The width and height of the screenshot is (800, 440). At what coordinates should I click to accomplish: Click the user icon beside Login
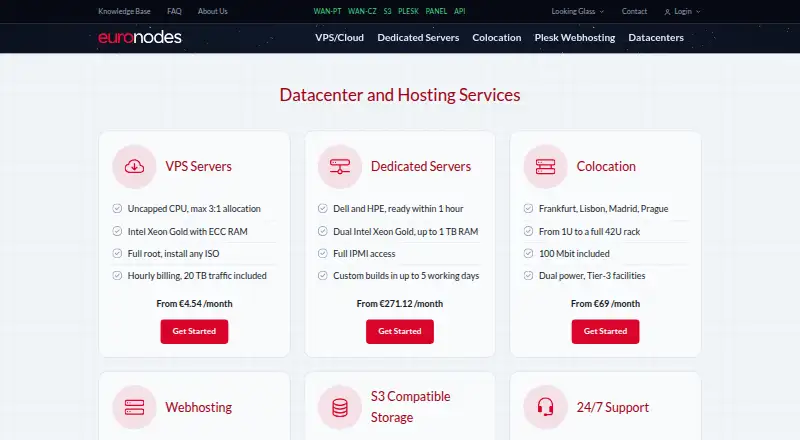pos(667,12)
